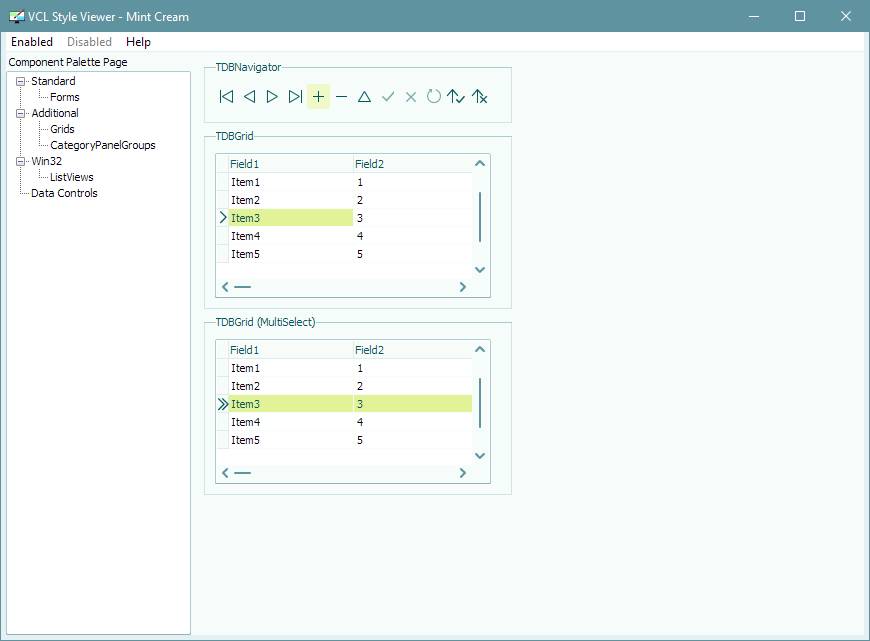The width and height of the screenshot is (870, 641).
Task: Click right scroll arrow in MultiSelect grid
Action: 463,473
